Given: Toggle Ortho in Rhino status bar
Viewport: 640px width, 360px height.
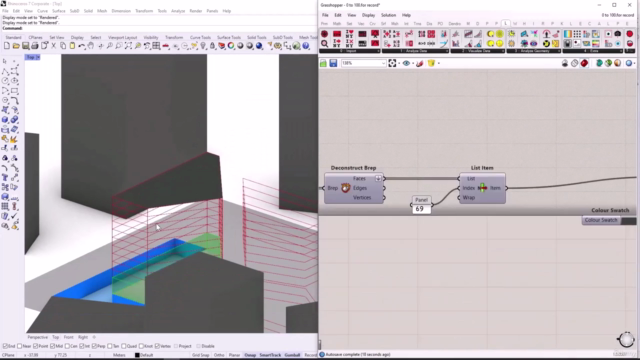Looking at the screenshot, I should (x=219, y=355).
